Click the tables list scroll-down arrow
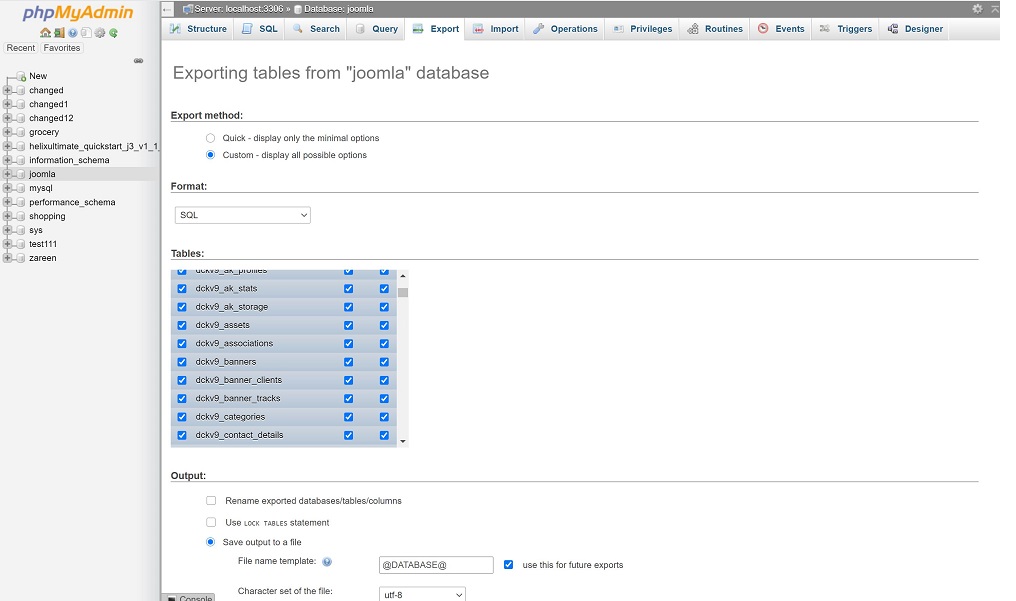 point(403,442)
